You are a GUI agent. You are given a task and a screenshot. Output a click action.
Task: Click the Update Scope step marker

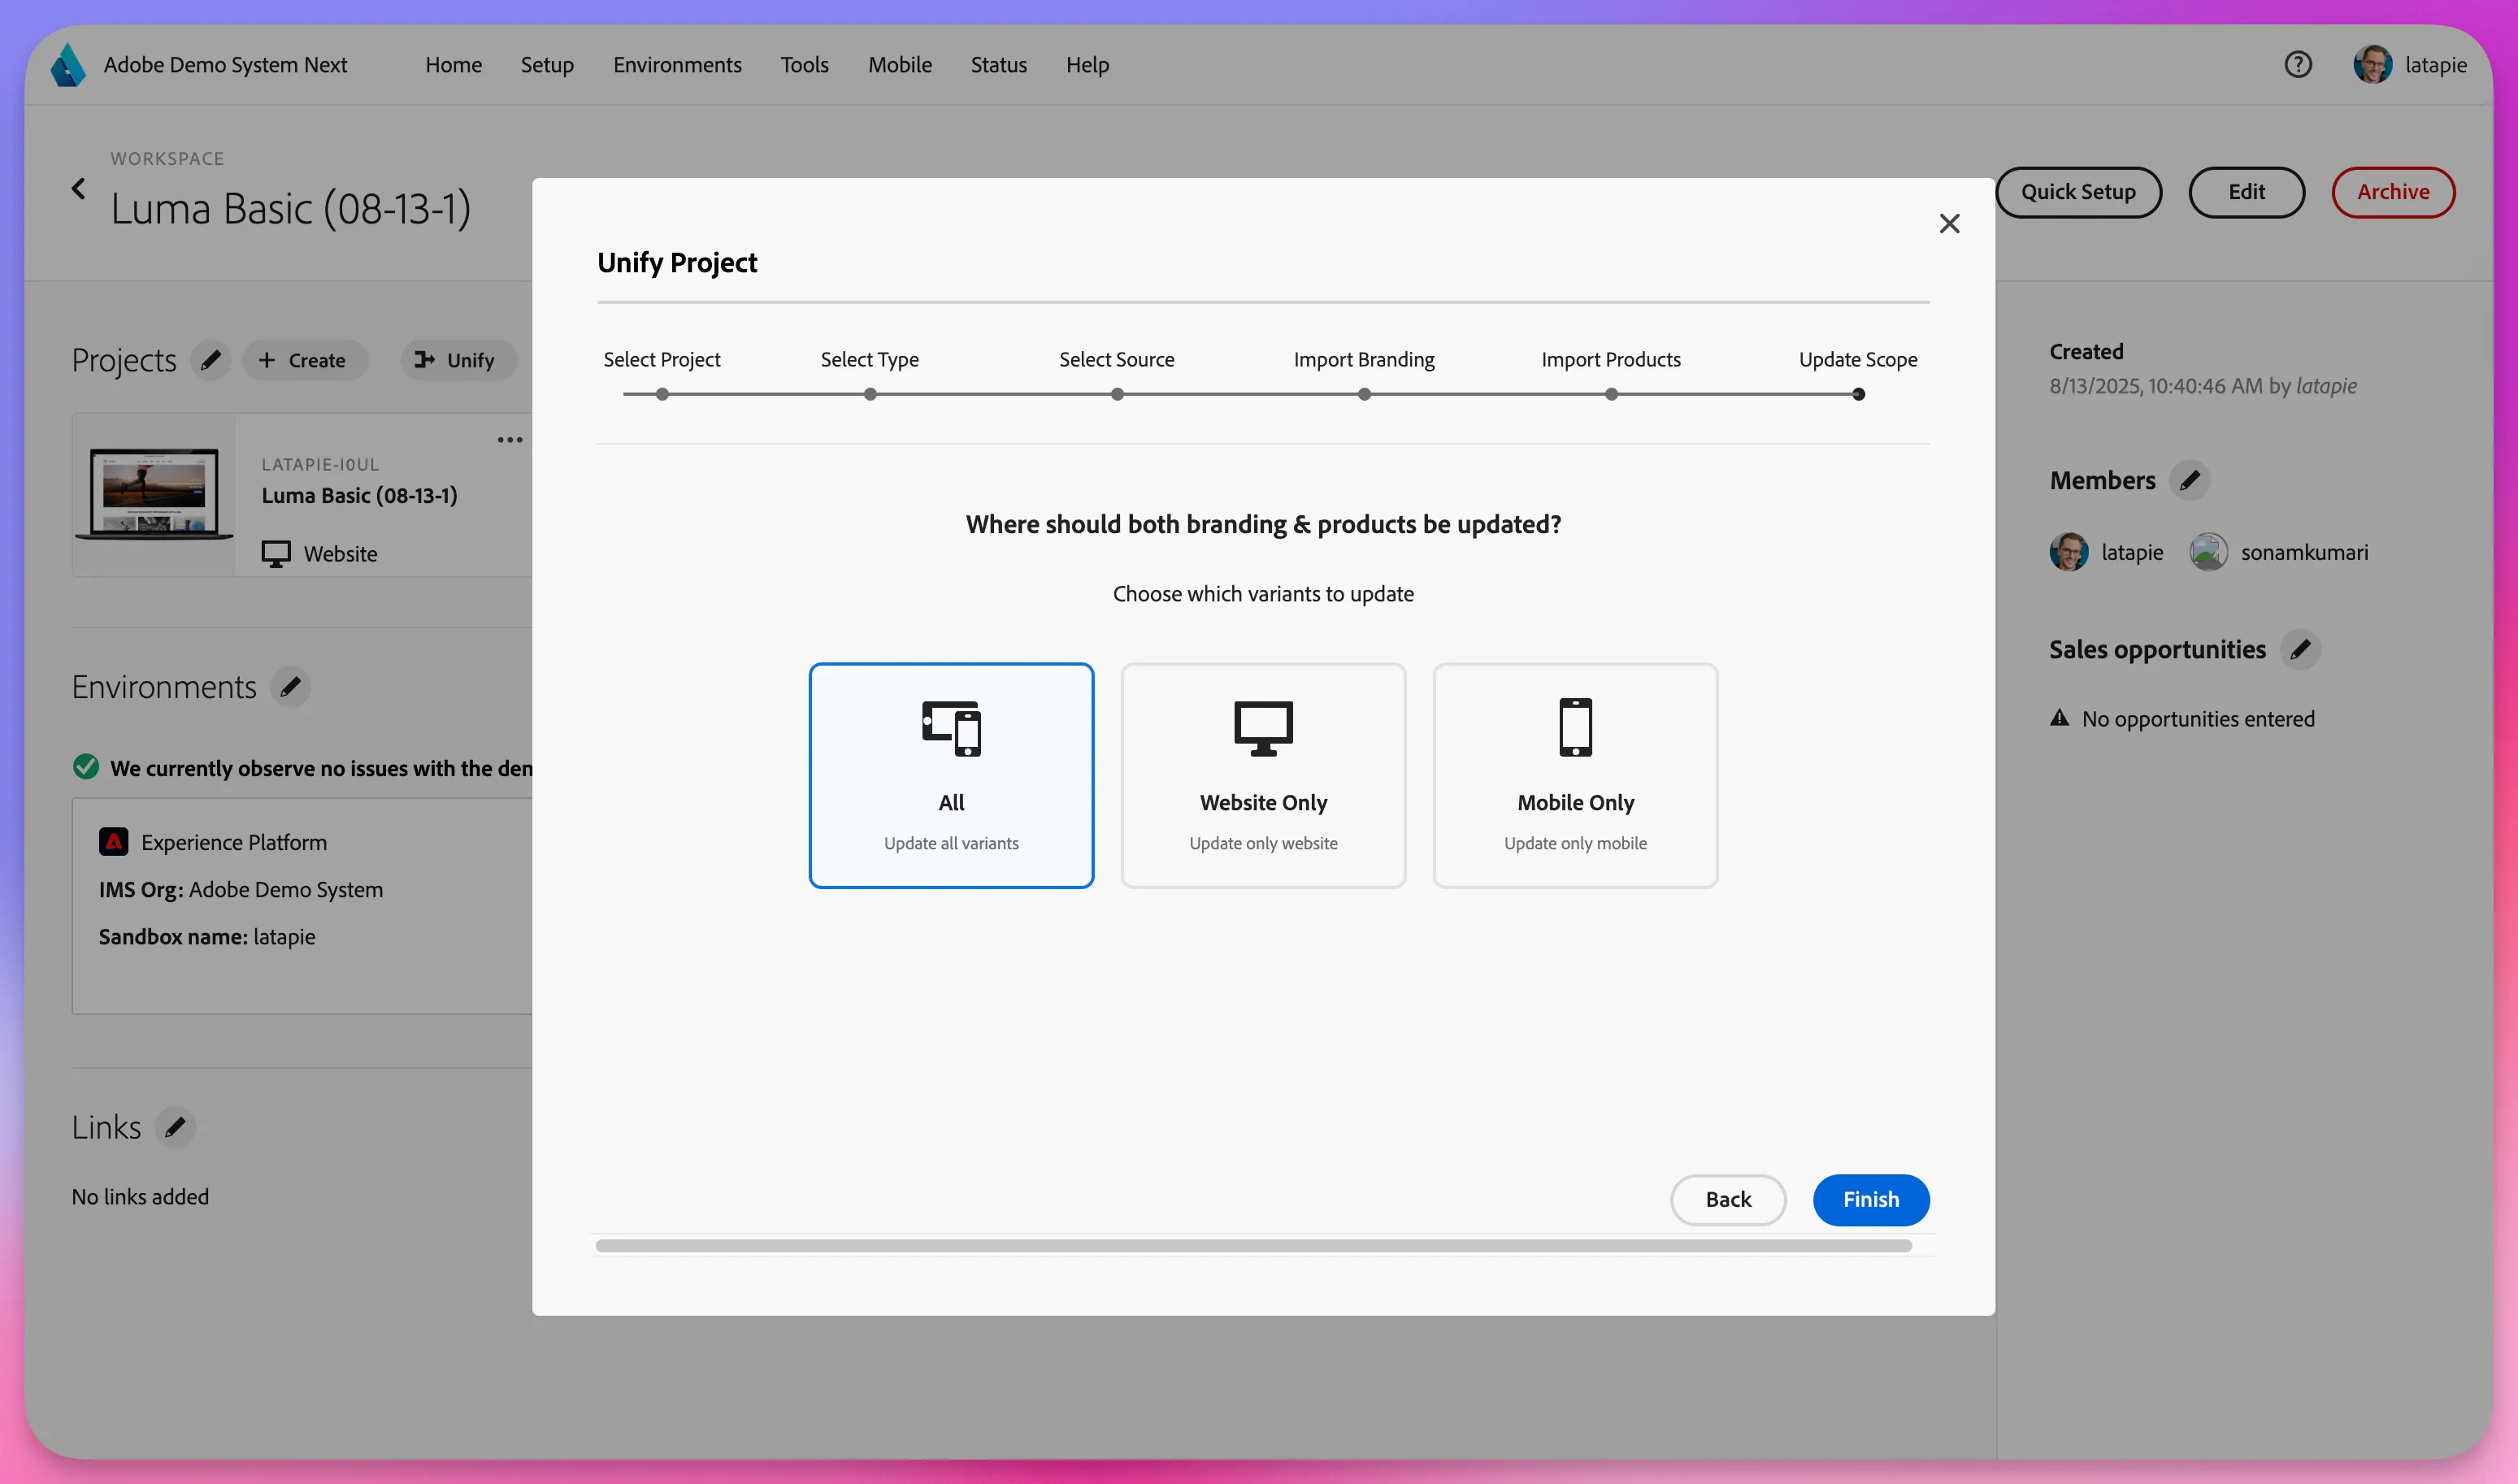click(x=1858, y=394)
